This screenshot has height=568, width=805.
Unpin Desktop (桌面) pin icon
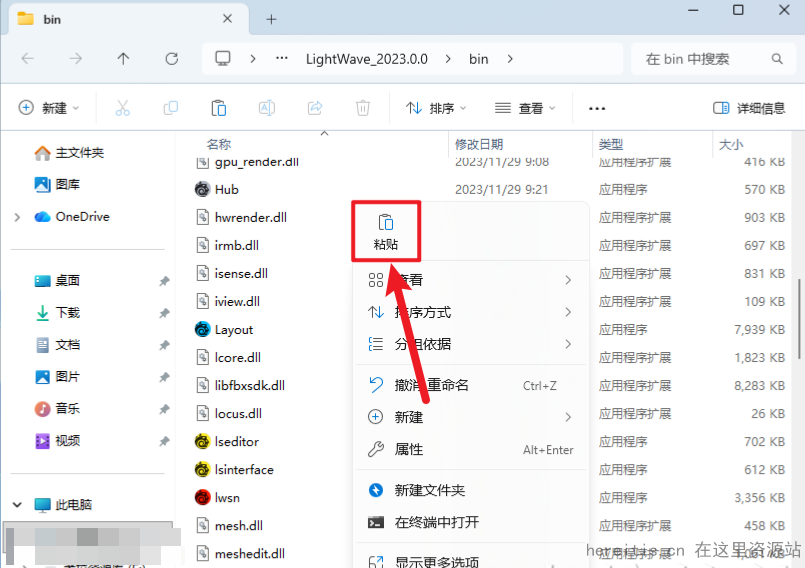pos(164,281)
